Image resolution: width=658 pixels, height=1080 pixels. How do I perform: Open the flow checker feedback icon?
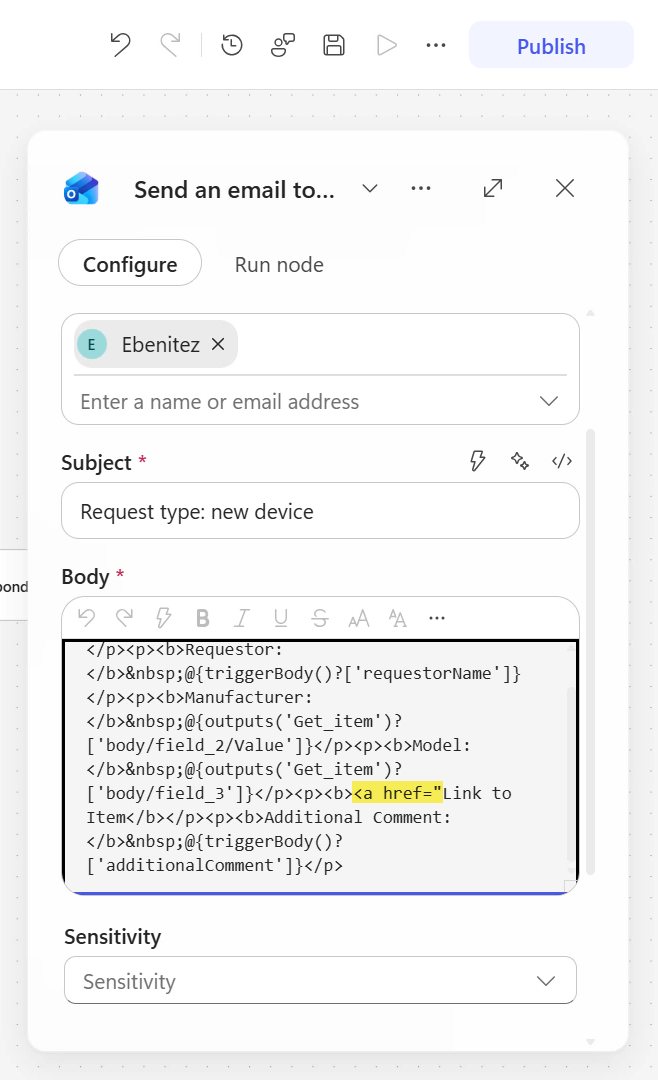pos(282,45)
